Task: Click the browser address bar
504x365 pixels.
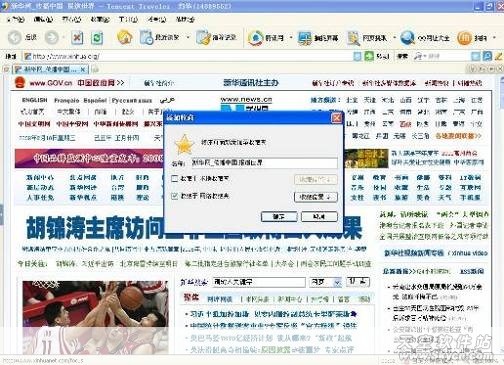Action: [188, 56]
